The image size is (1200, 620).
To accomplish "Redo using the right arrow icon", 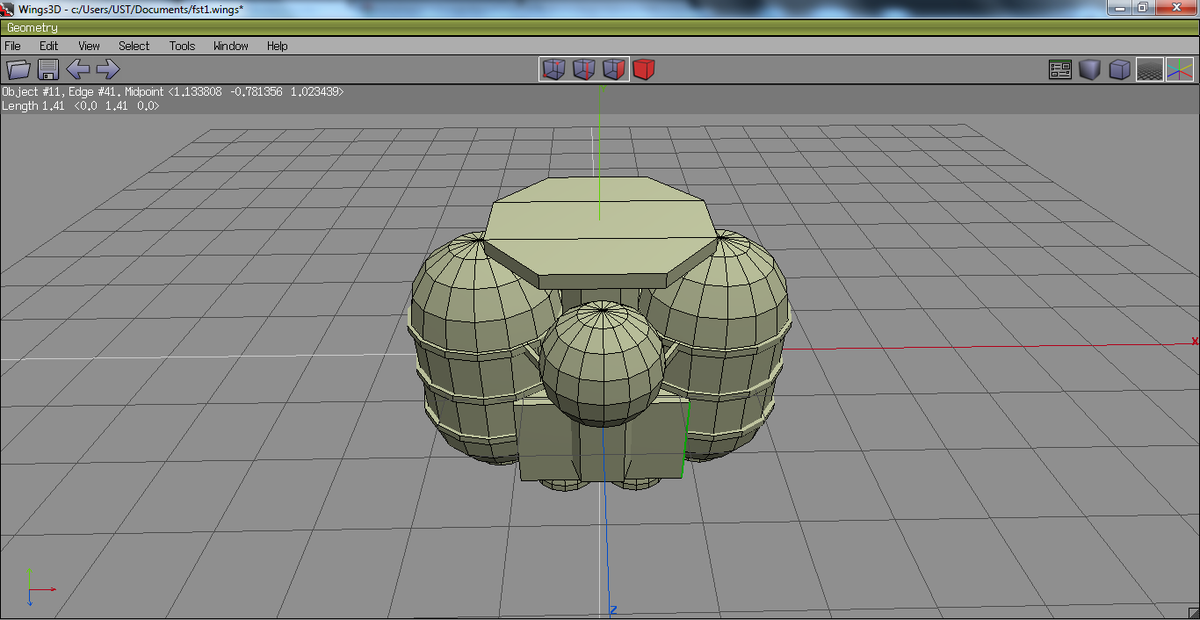I will [108, 69].
